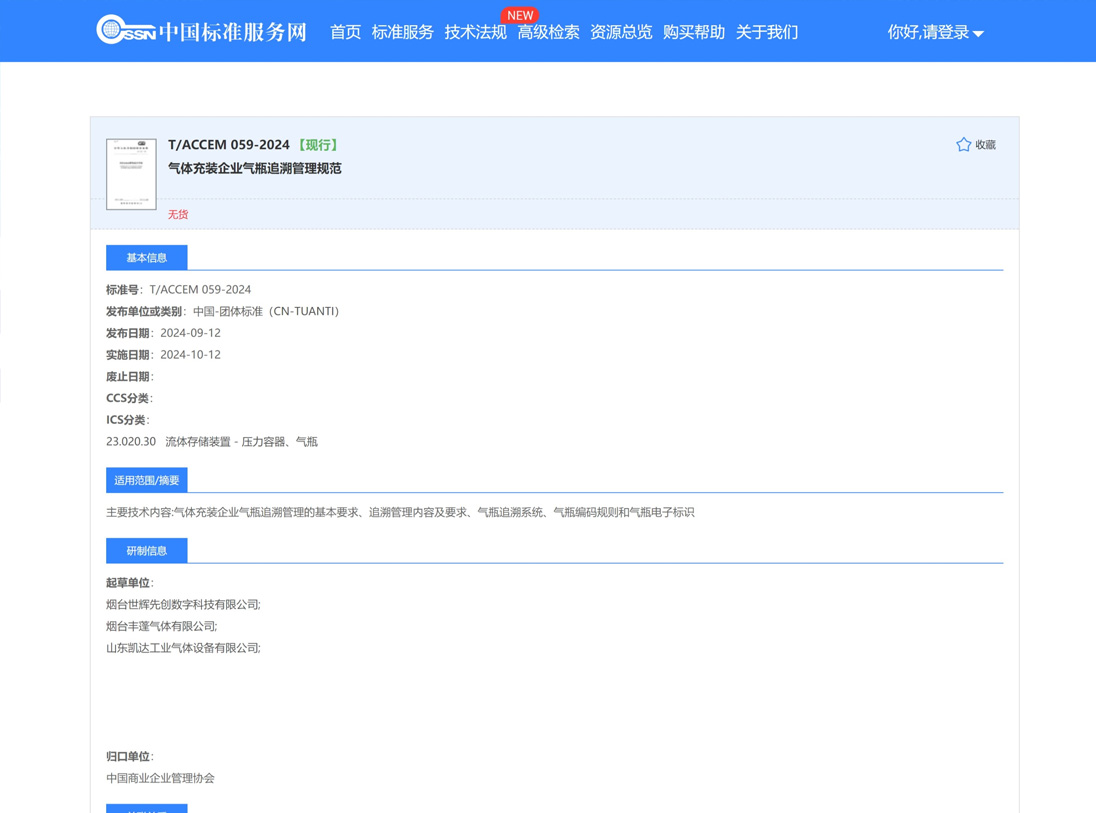Click the title 气体充装企业气瓶追溯管理规范
1096x813 pixels.
[x=255, y=169]
